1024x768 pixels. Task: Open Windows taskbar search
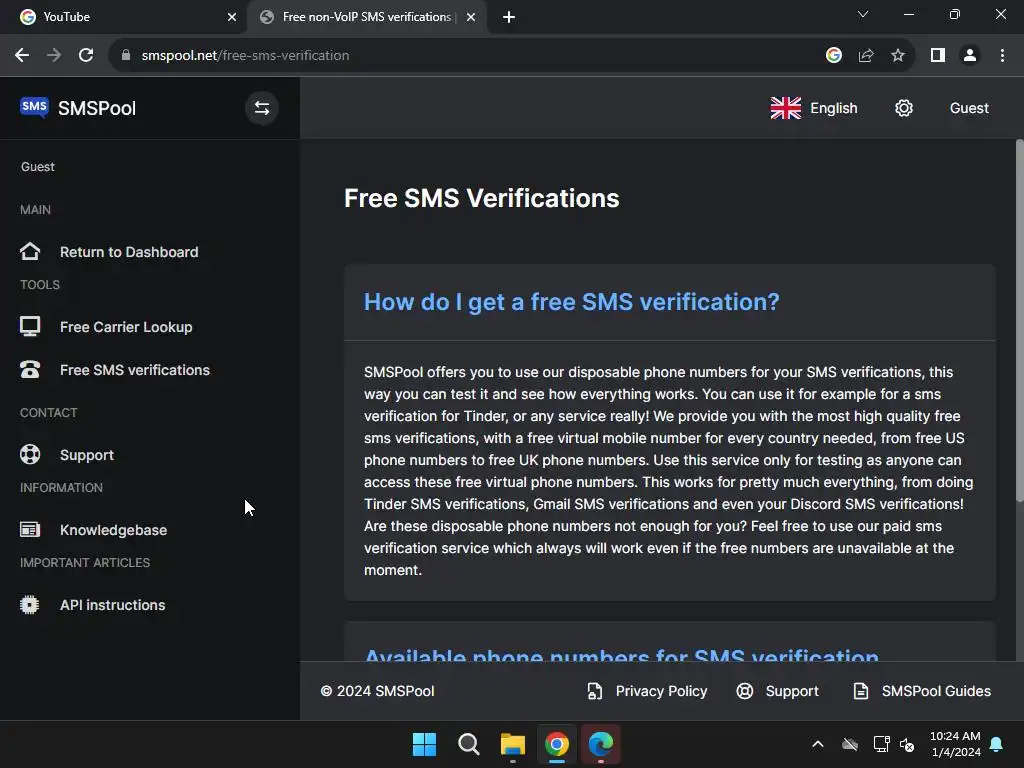tap(468, 744)
